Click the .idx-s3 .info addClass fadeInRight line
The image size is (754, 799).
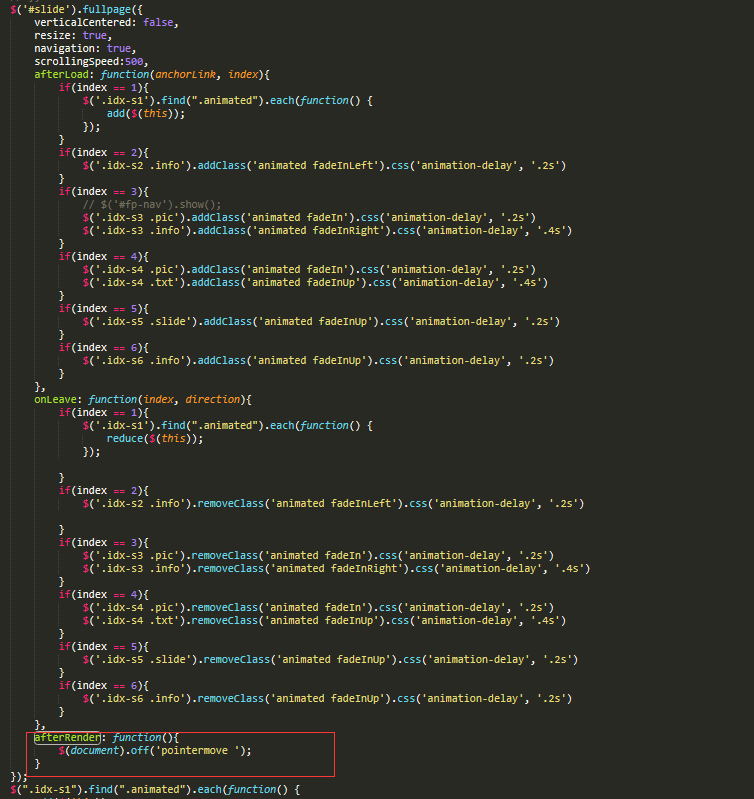(x=327, y=230)
